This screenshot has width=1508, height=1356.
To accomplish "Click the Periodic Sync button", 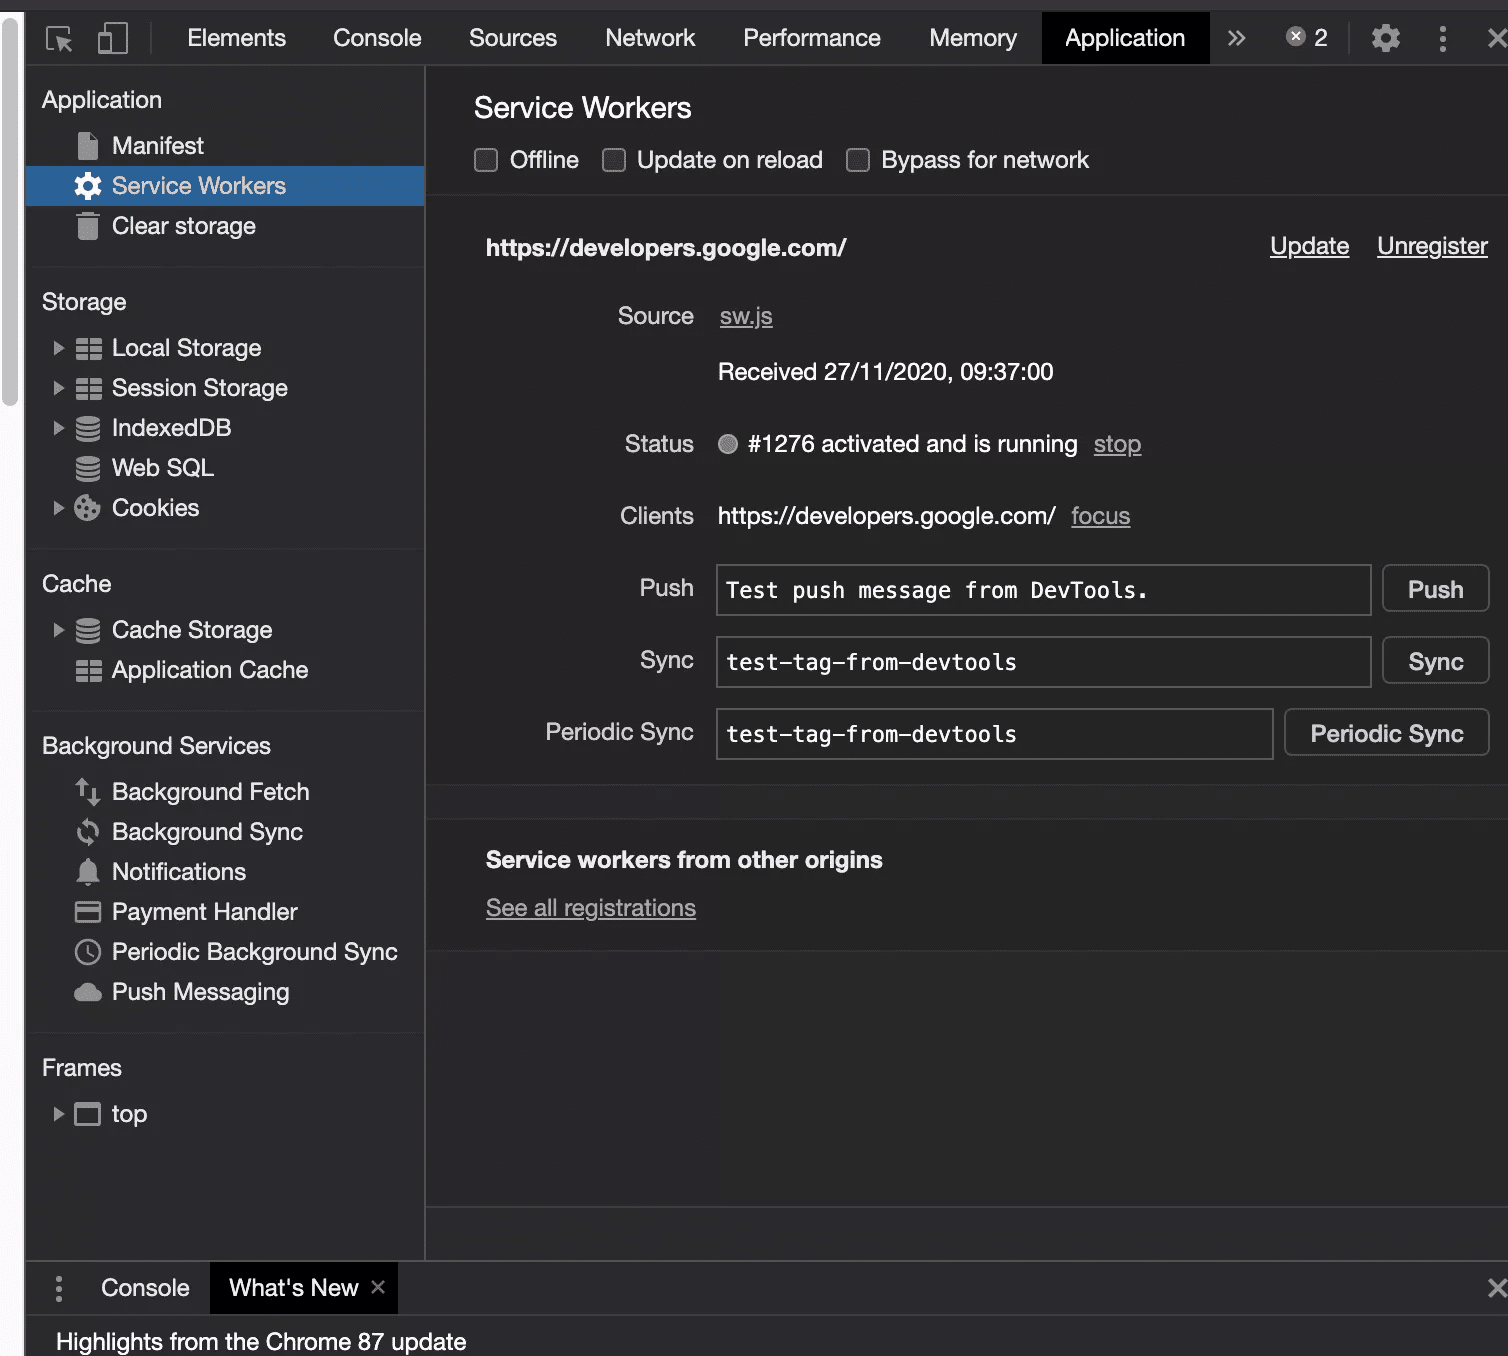I will coord(1386,733).
